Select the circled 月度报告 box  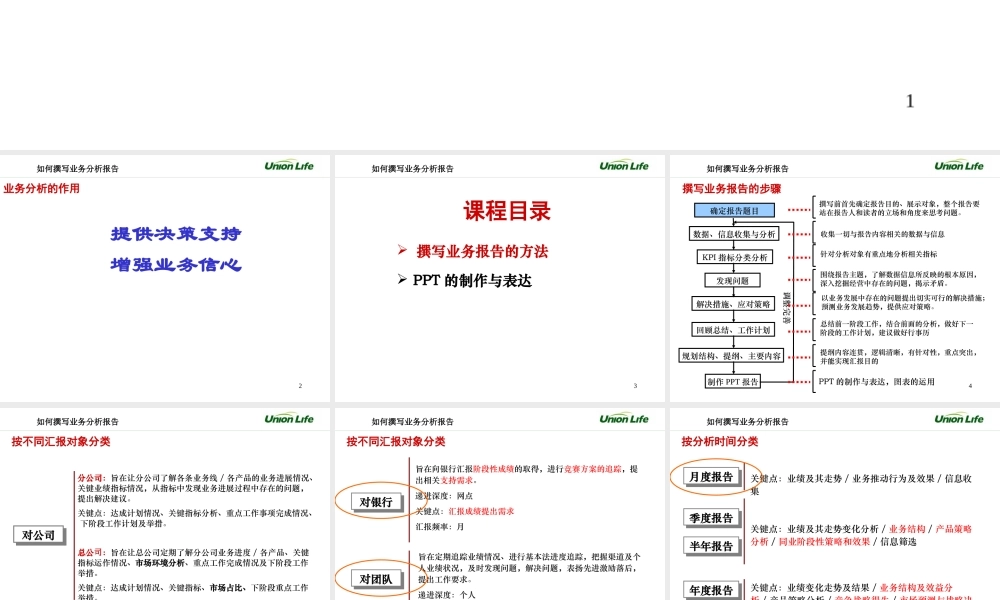pos(711,476)
